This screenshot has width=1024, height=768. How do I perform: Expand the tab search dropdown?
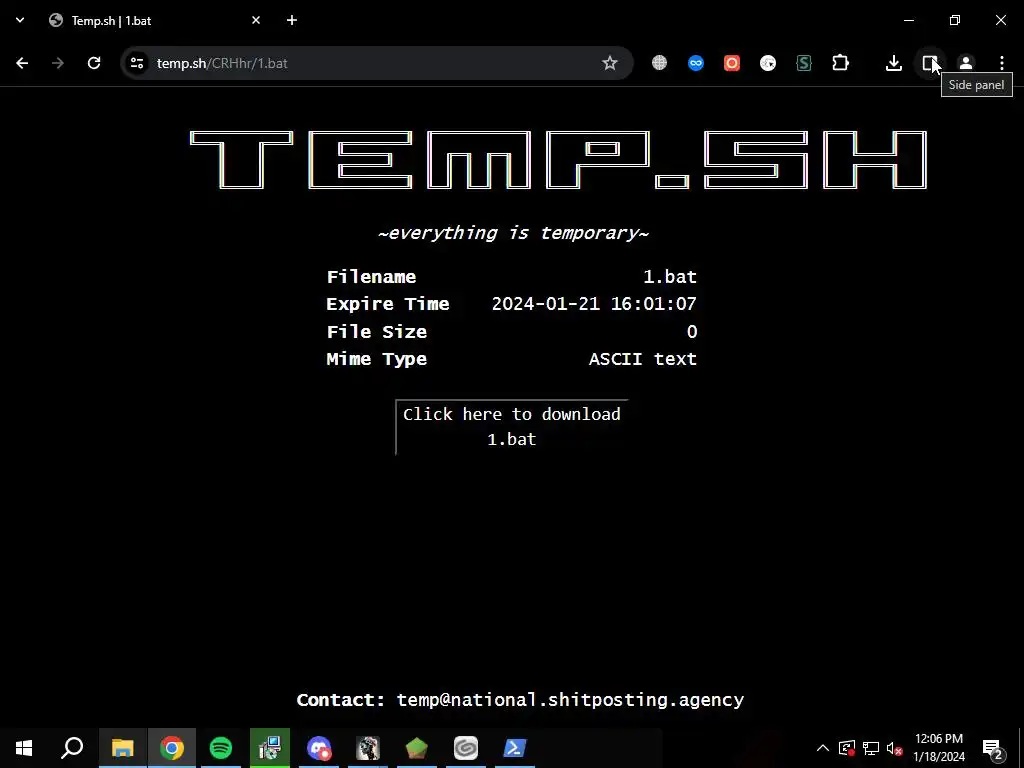click(20, 20)
